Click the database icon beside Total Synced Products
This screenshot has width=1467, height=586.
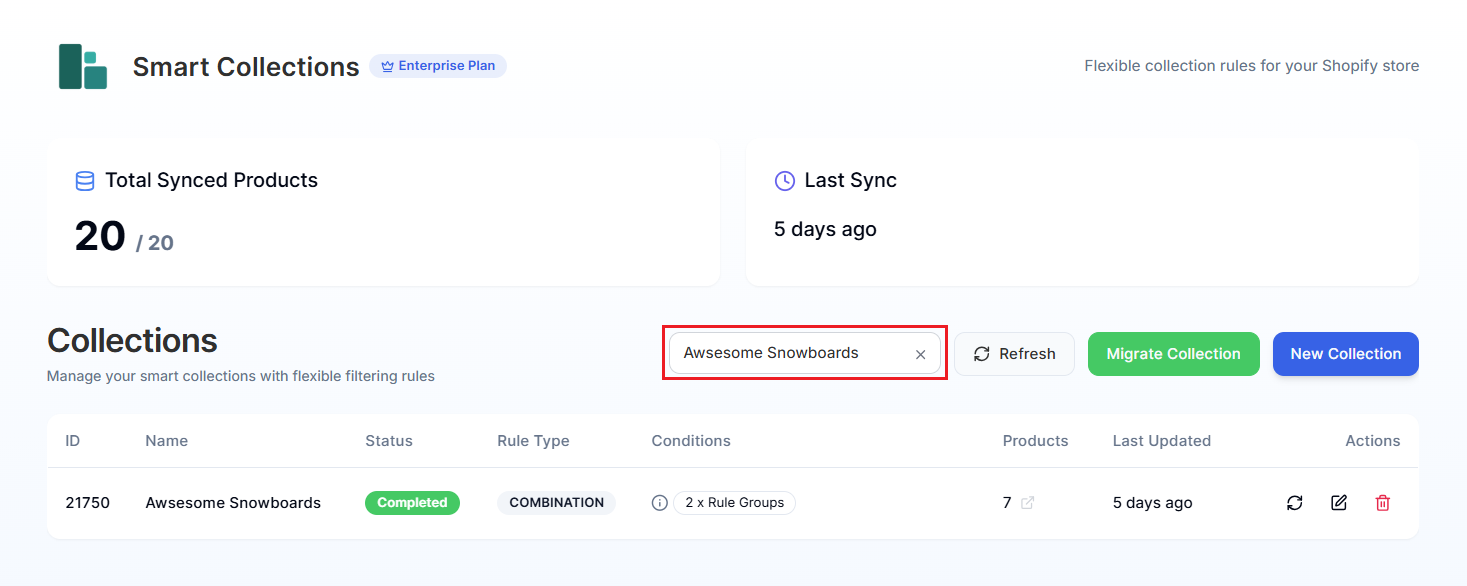(x=84, y=181)
